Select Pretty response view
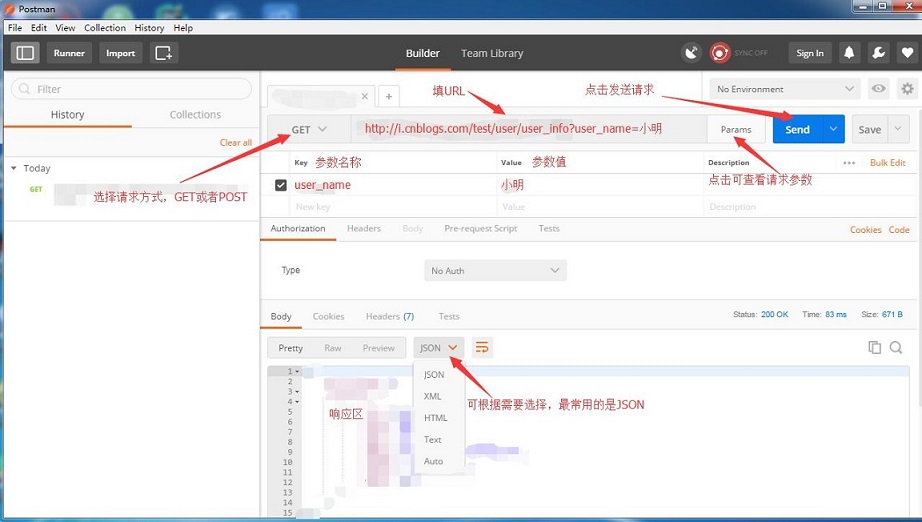The height and width of the screenshot is (522, 922). pos(290,348)
